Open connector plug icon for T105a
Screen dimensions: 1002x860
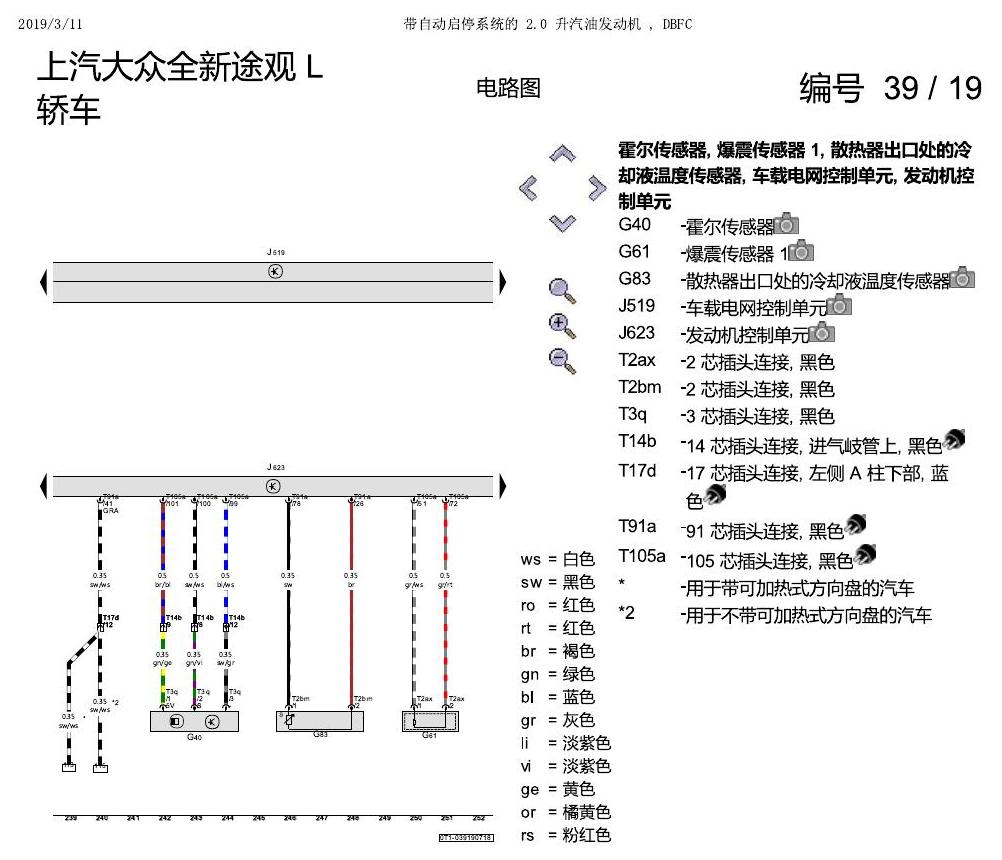pyautogui.click(x=865, y=555)
